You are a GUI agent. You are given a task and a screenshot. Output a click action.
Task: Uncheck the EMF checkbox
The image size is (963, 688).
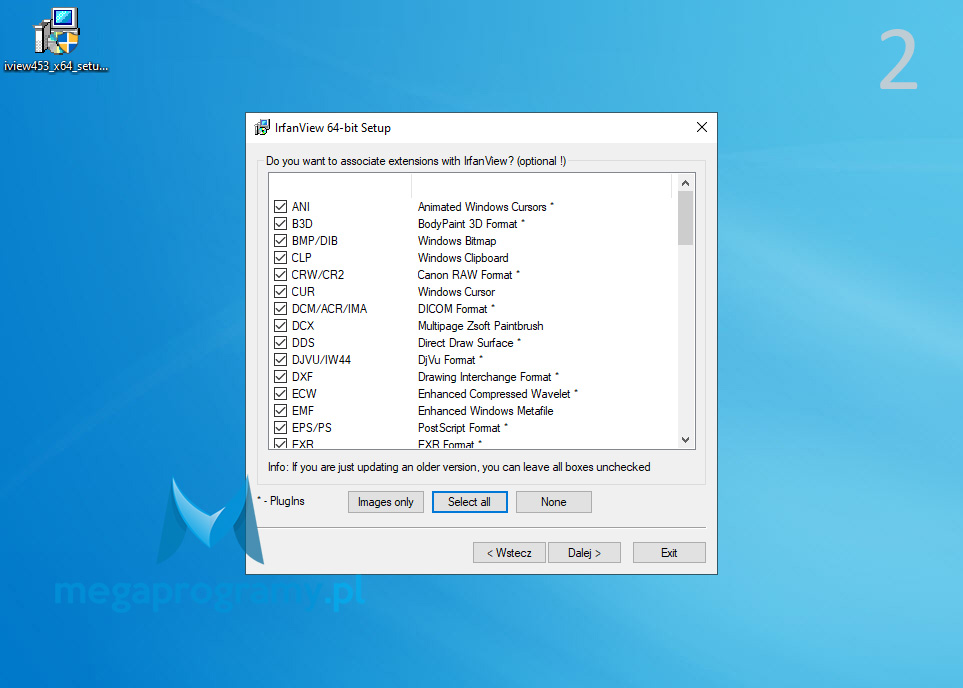(x=281, y=410)
